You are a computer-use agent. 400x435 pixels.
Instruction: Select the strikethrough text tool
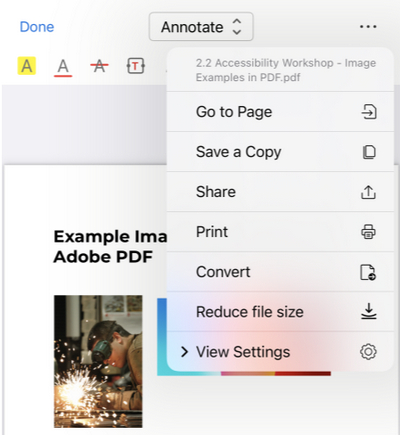pyautogui.click(x=99, y=66)
